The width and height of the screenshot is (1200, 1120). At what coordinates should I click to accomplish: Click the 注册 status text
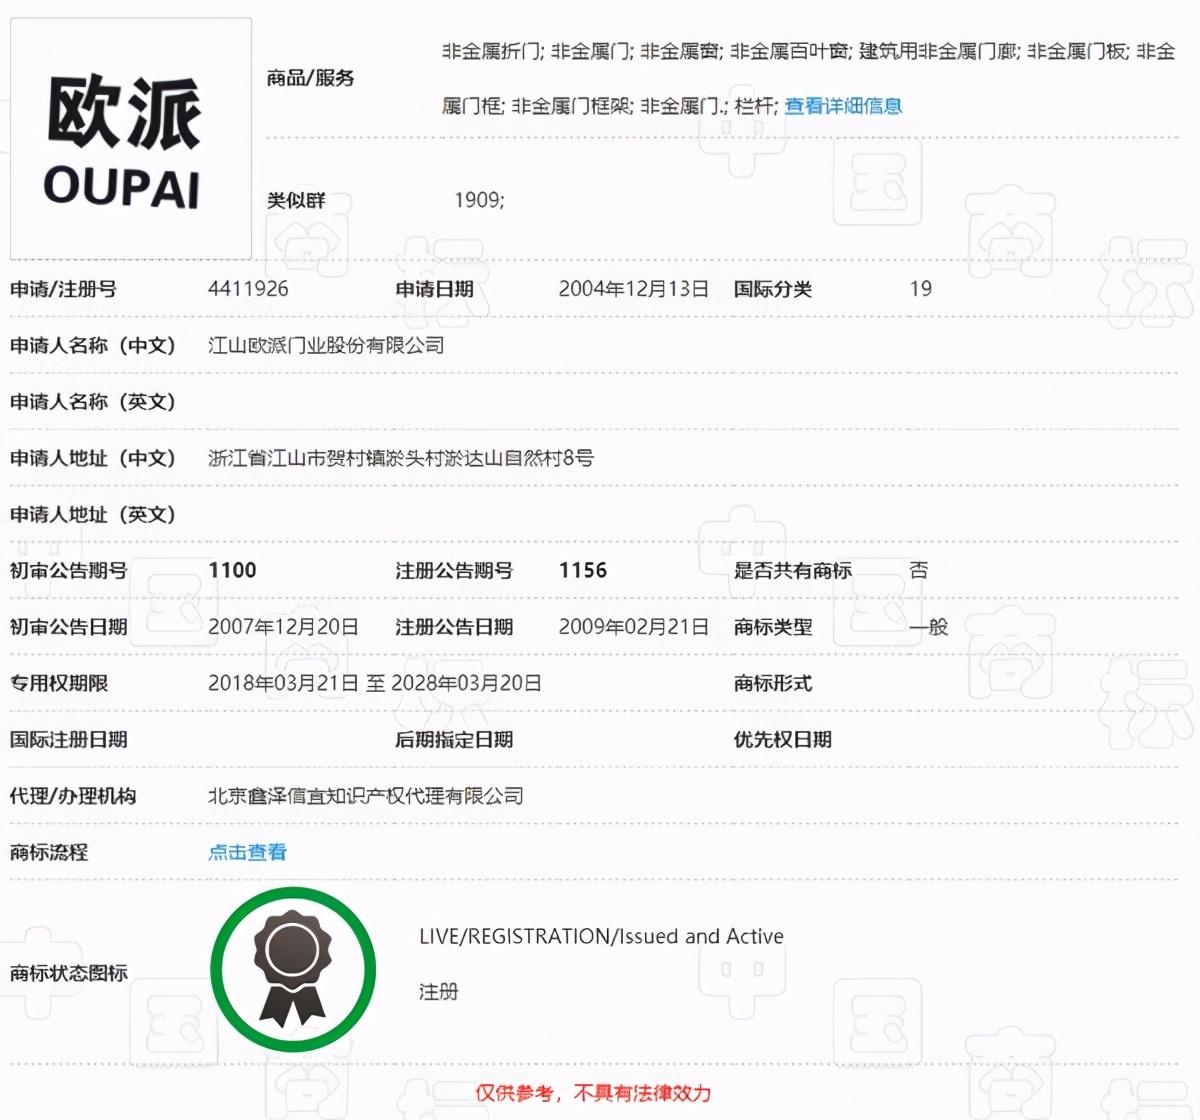438,992
